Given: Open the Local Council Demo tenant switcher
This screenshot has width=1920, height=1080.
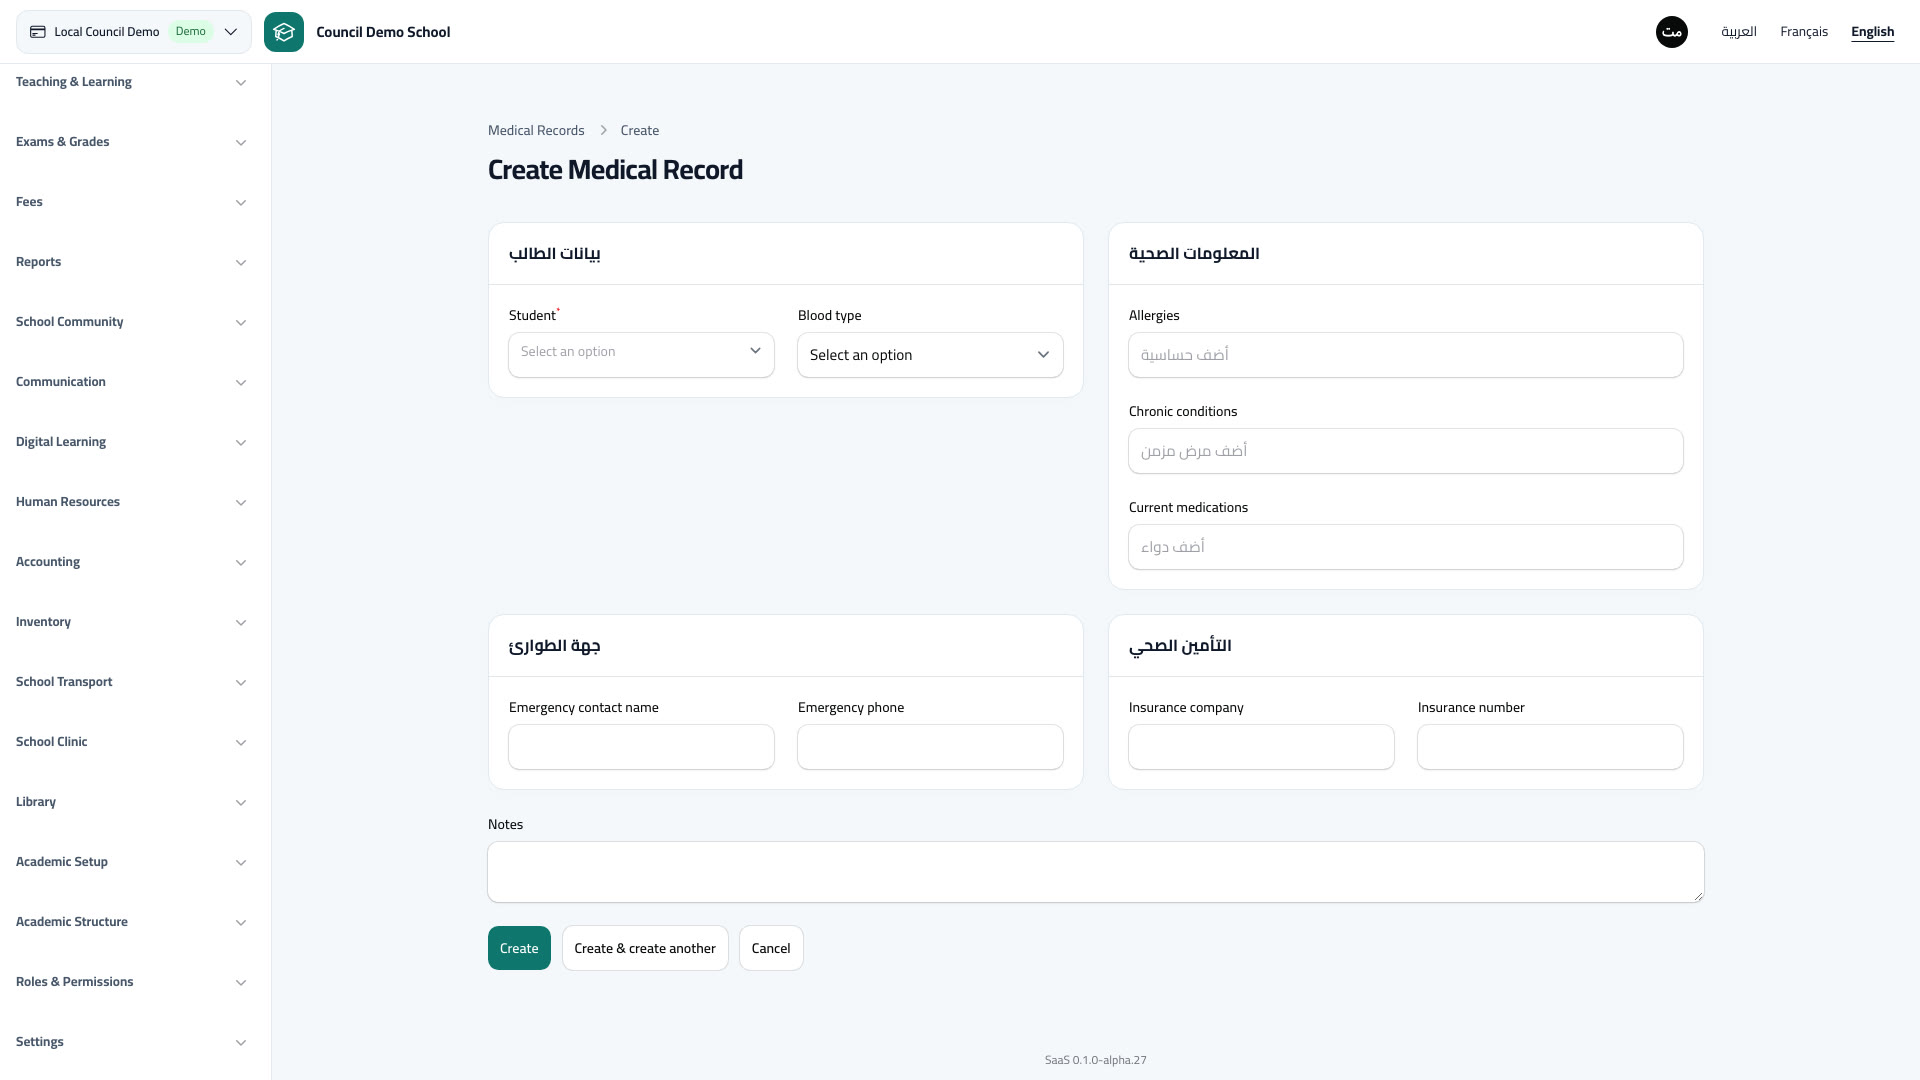Looking at the screenshot, I should (x=134, y=32).
